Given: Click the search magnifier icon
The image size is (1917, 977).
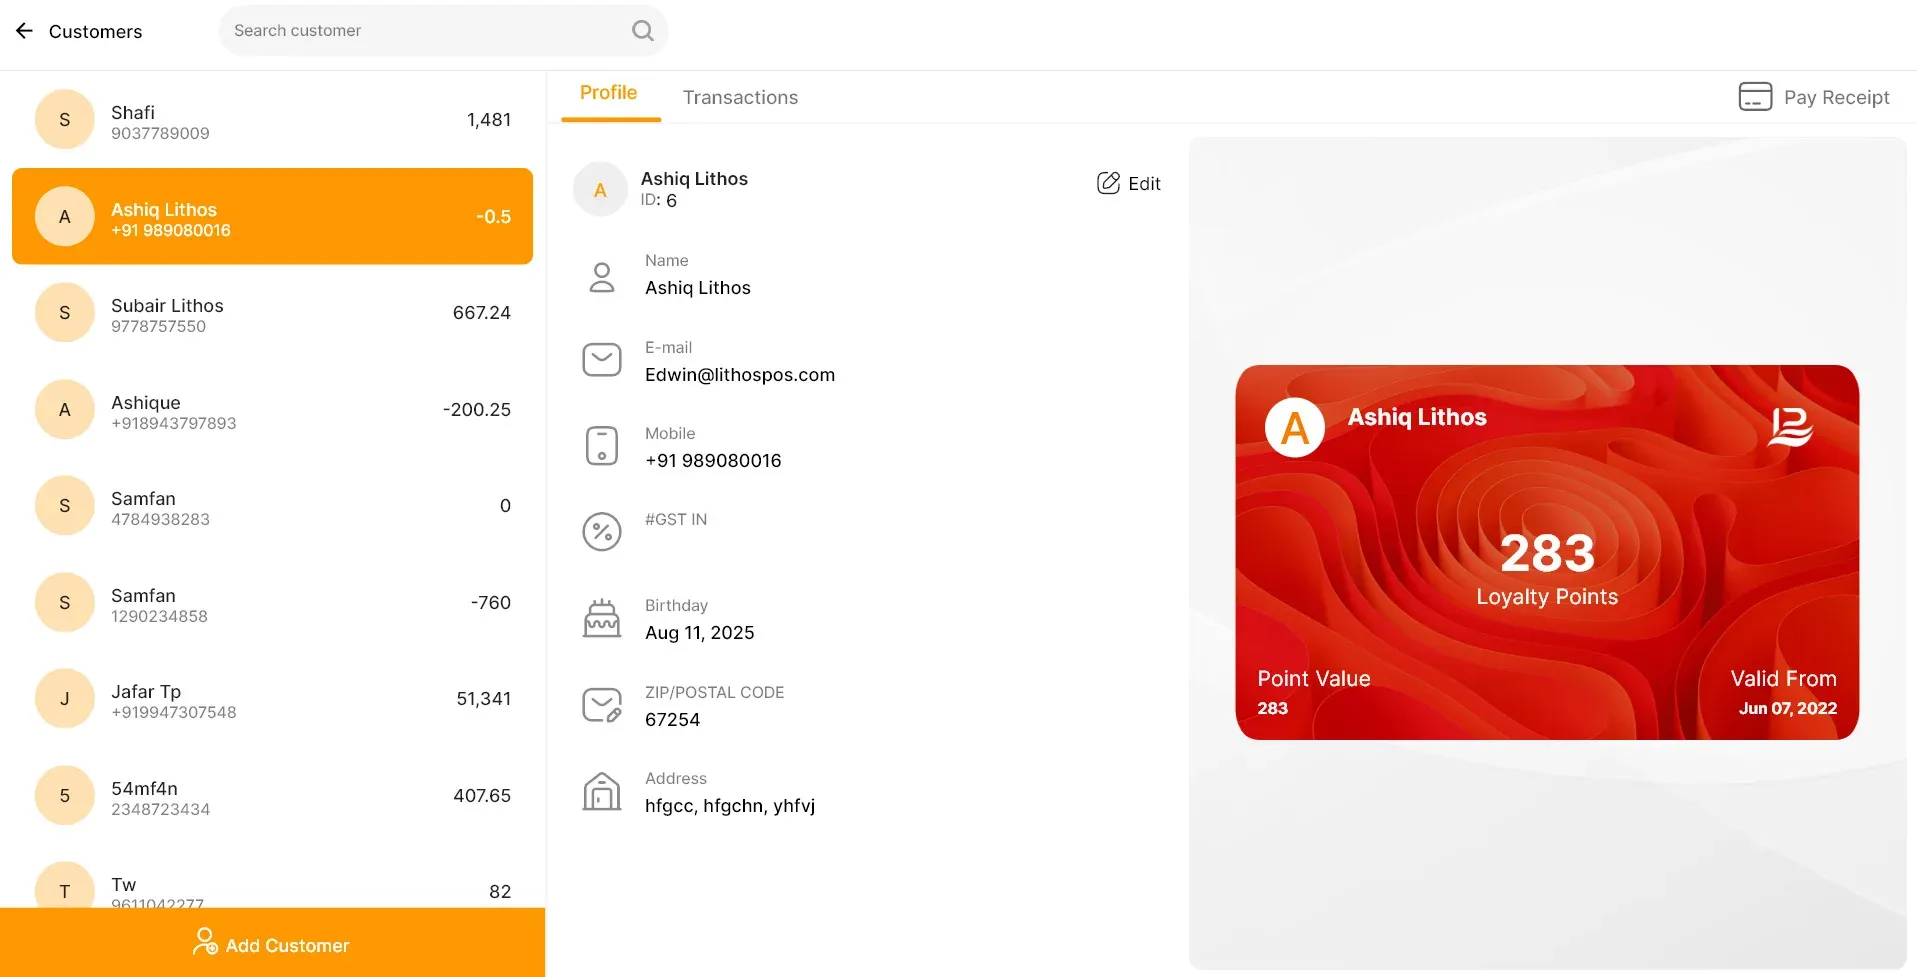Looking at the screenshot, I should click(x=643, y=31).
